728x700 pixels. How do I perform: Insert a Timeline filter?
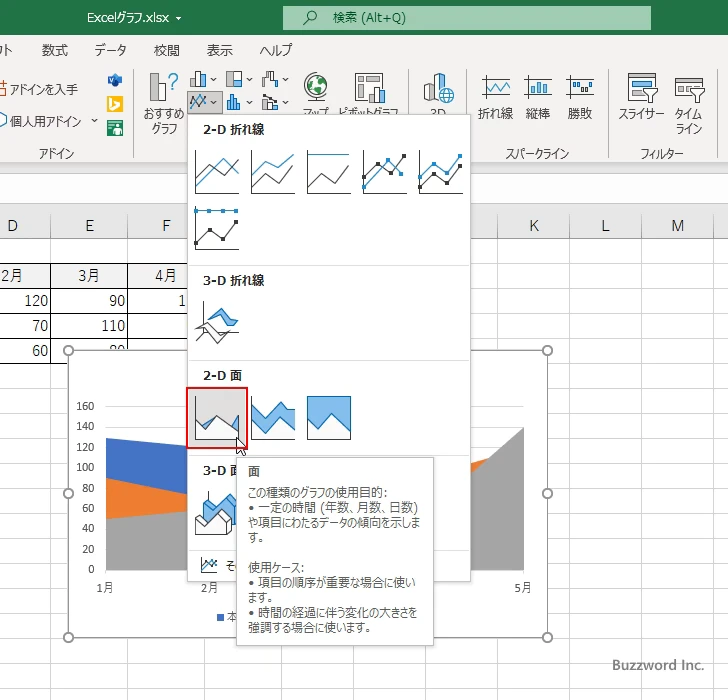click(689, 104)
